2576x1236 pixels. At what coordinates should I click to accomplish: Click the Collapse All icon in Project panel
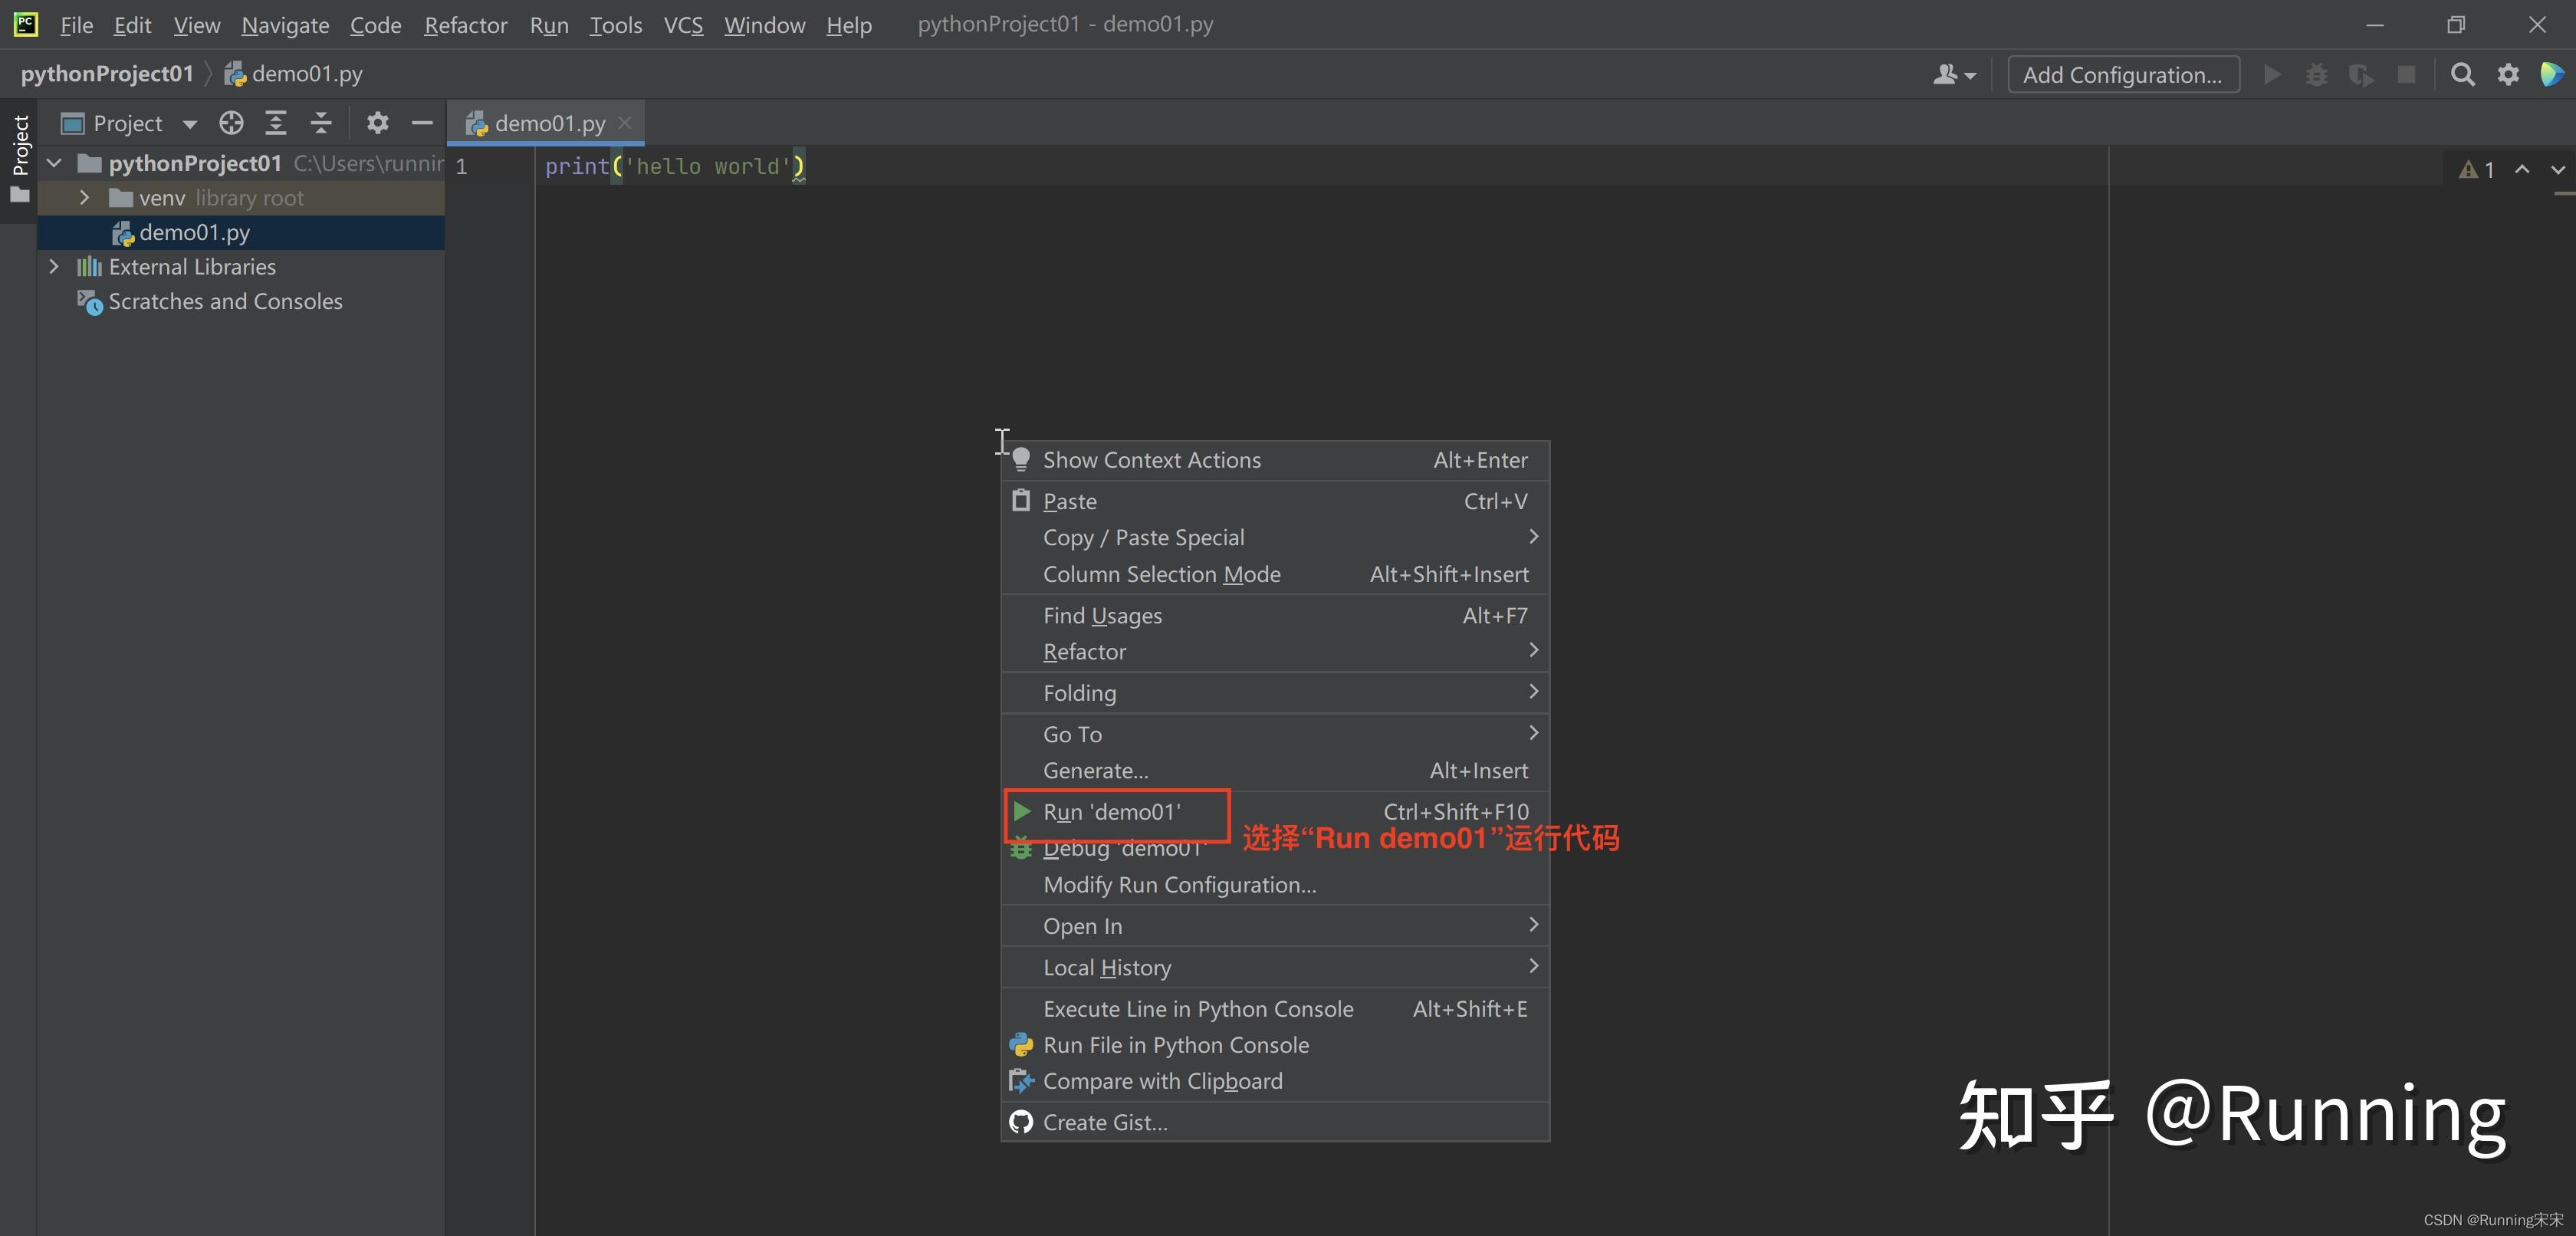coord(320,123)
